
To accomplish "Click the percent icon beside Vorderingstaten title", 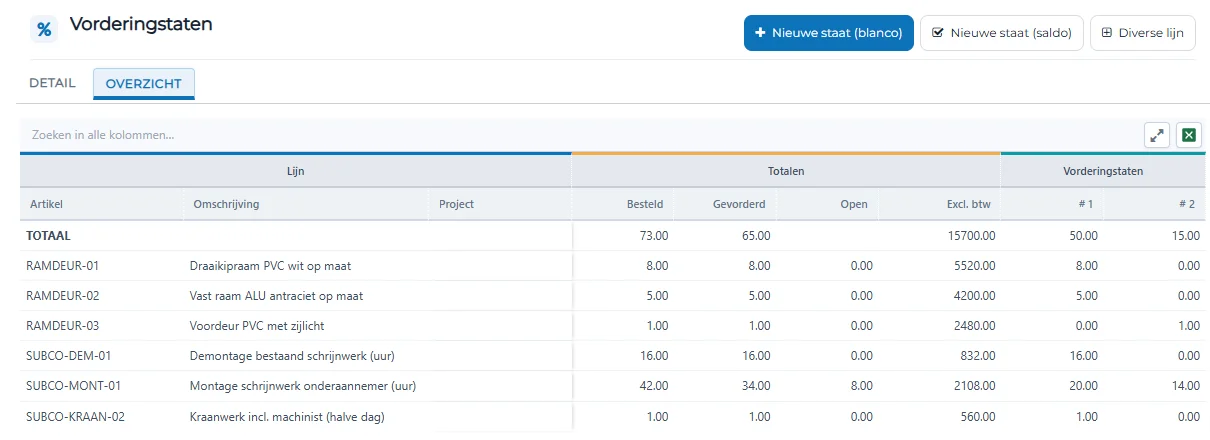I will (x=44, y=29).
